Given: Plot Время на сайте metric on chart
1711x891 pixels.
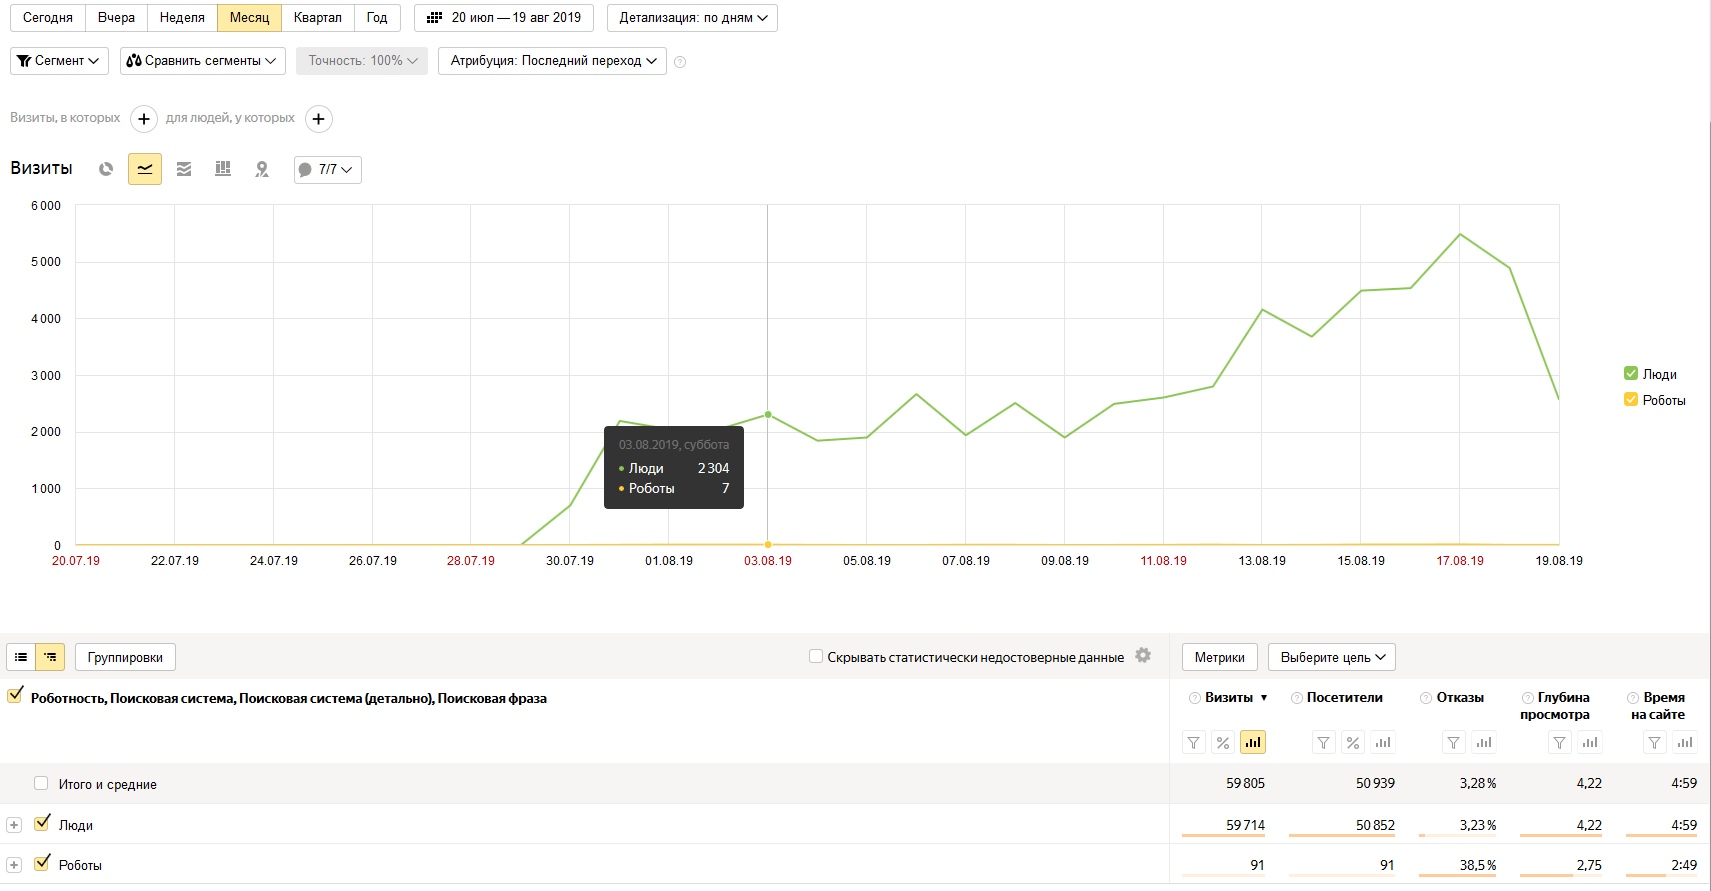Looking at the screenshot, I should point(1685,742).
